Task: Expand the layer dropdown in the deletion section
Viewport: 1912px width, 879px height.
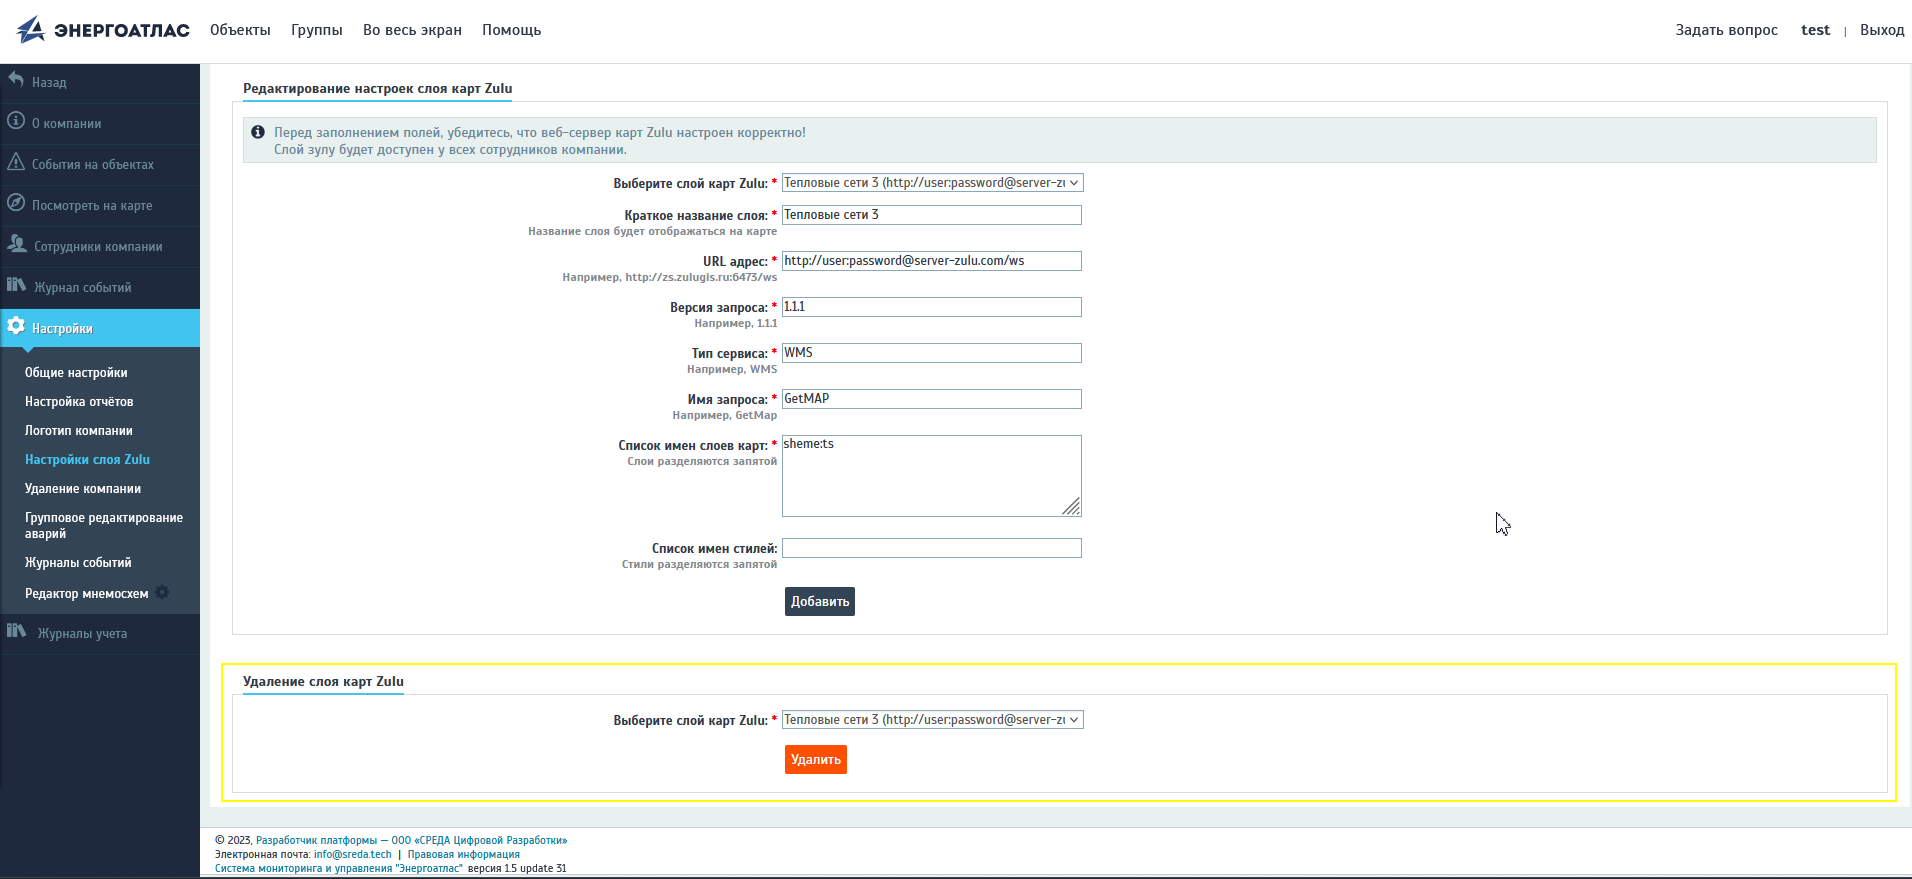Action: point(932,720)
